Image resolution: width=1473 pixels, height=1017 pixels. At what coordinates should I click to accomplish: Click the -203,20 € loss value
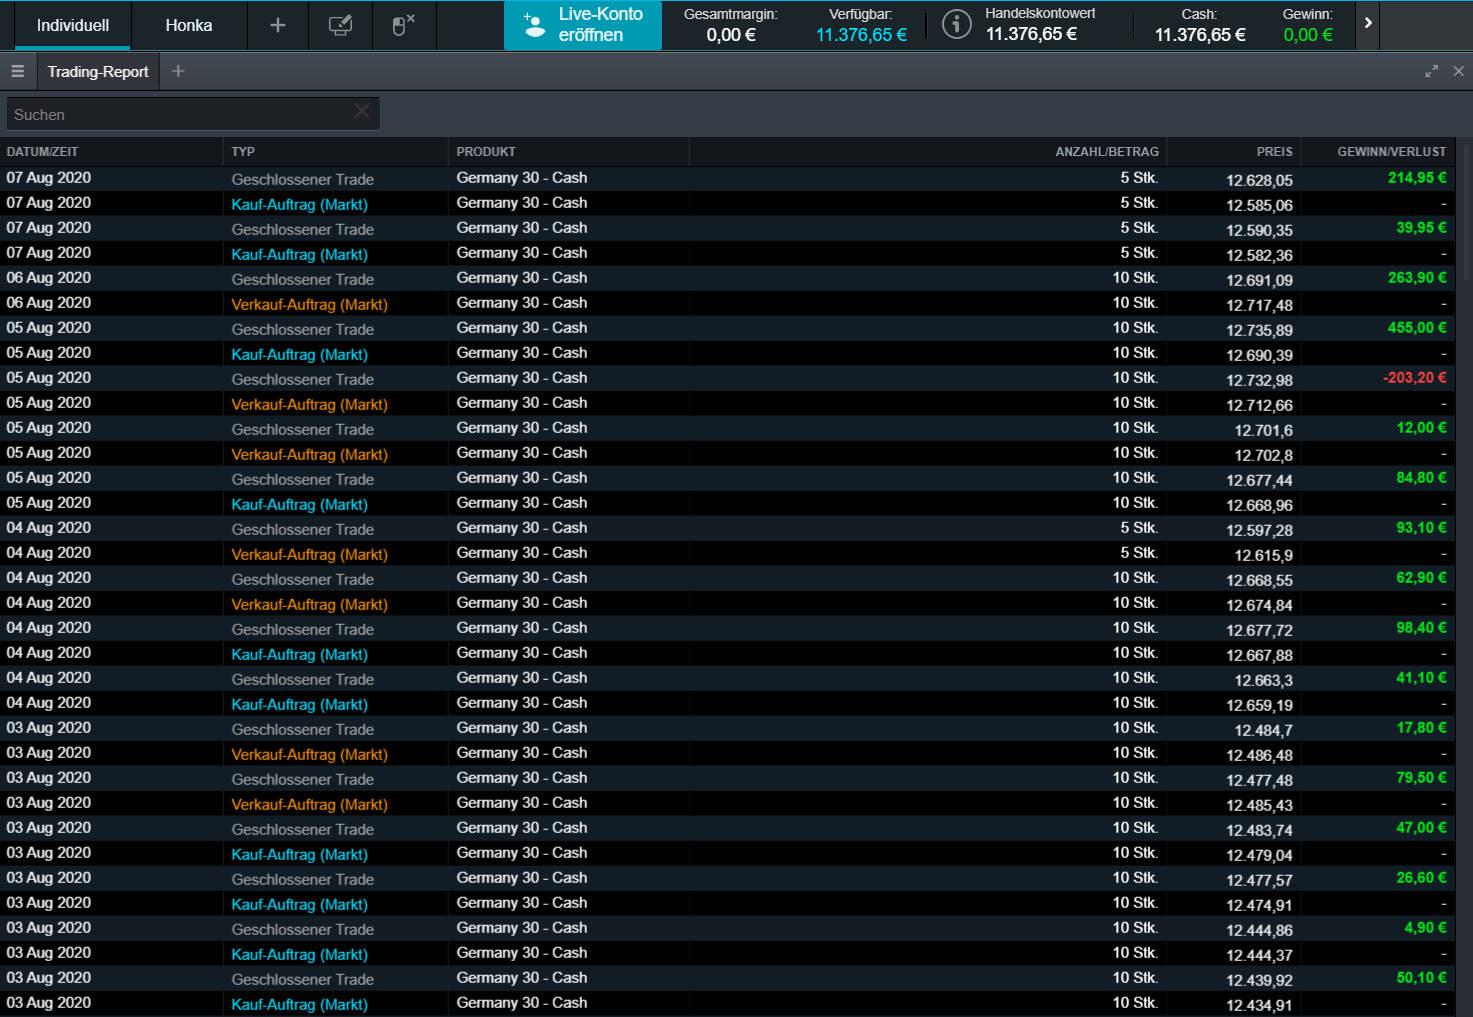pos(1415,378)
